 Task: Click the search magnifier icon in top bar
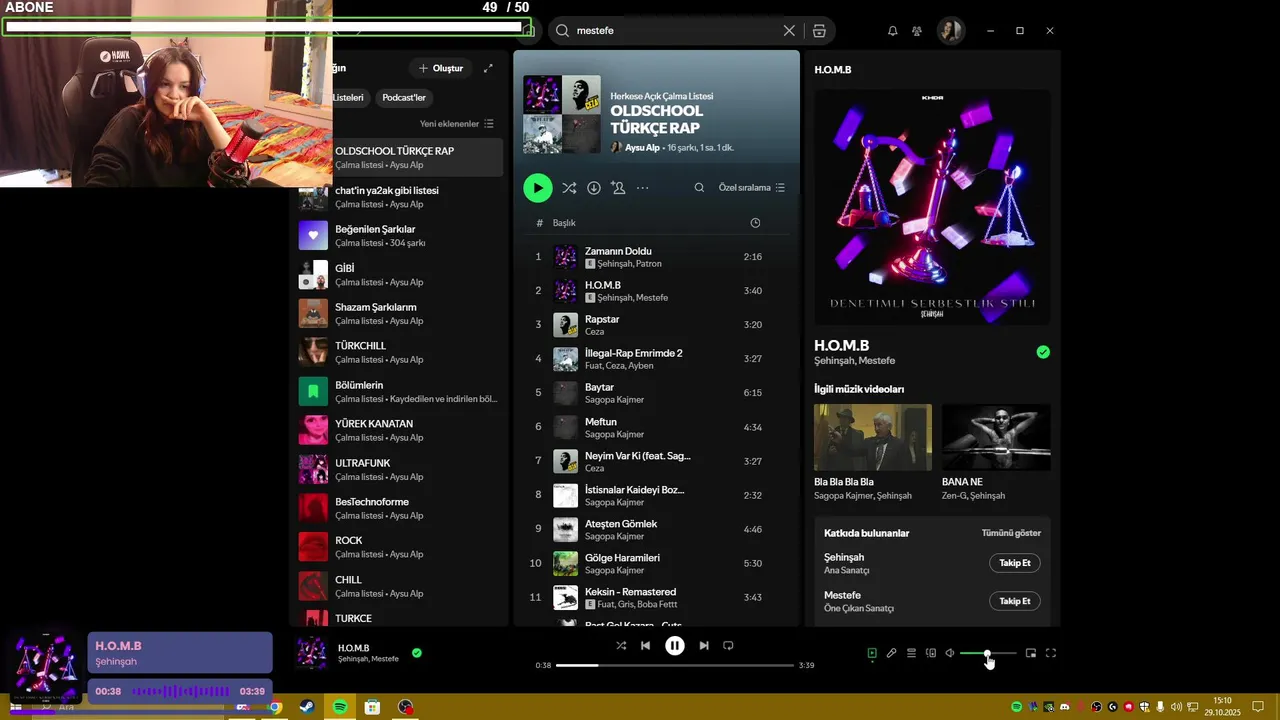coord(563,31)
